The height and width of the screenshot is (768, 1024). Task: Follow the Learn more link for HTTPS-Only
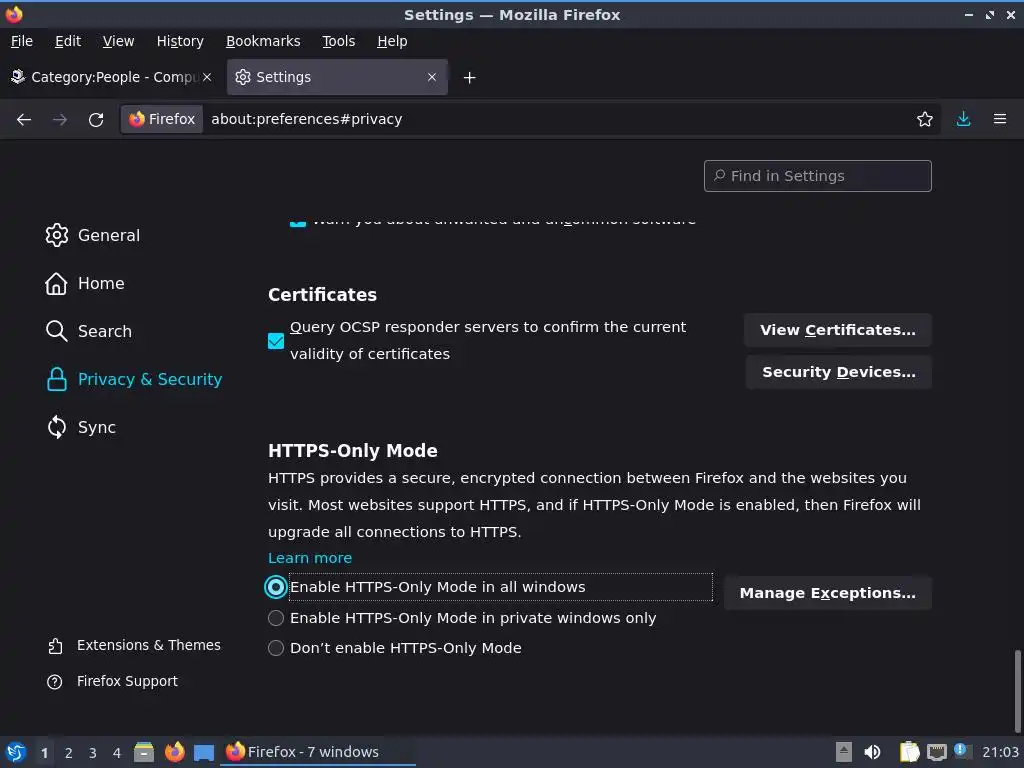tap(310, 558)
